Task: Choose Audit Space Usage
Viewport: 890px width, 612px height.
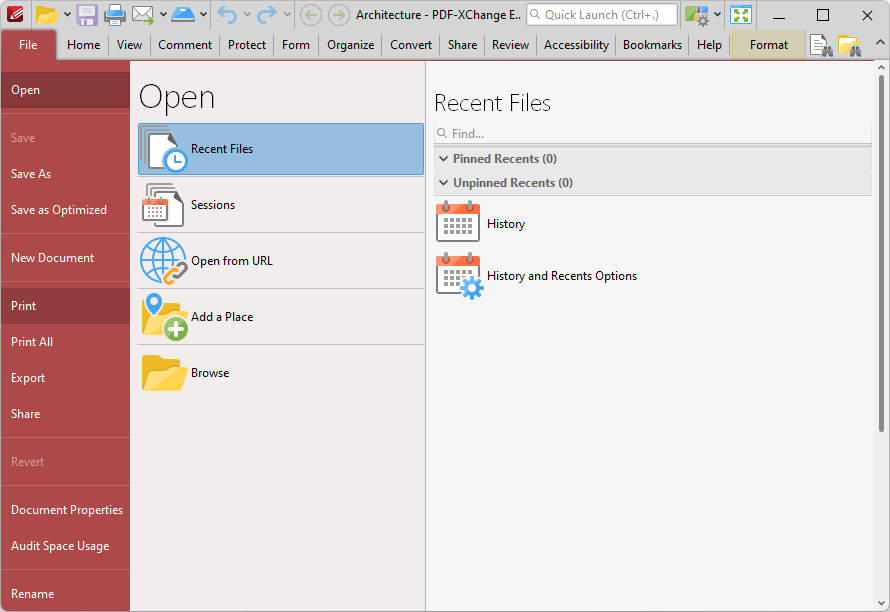Action: point(65,546)
